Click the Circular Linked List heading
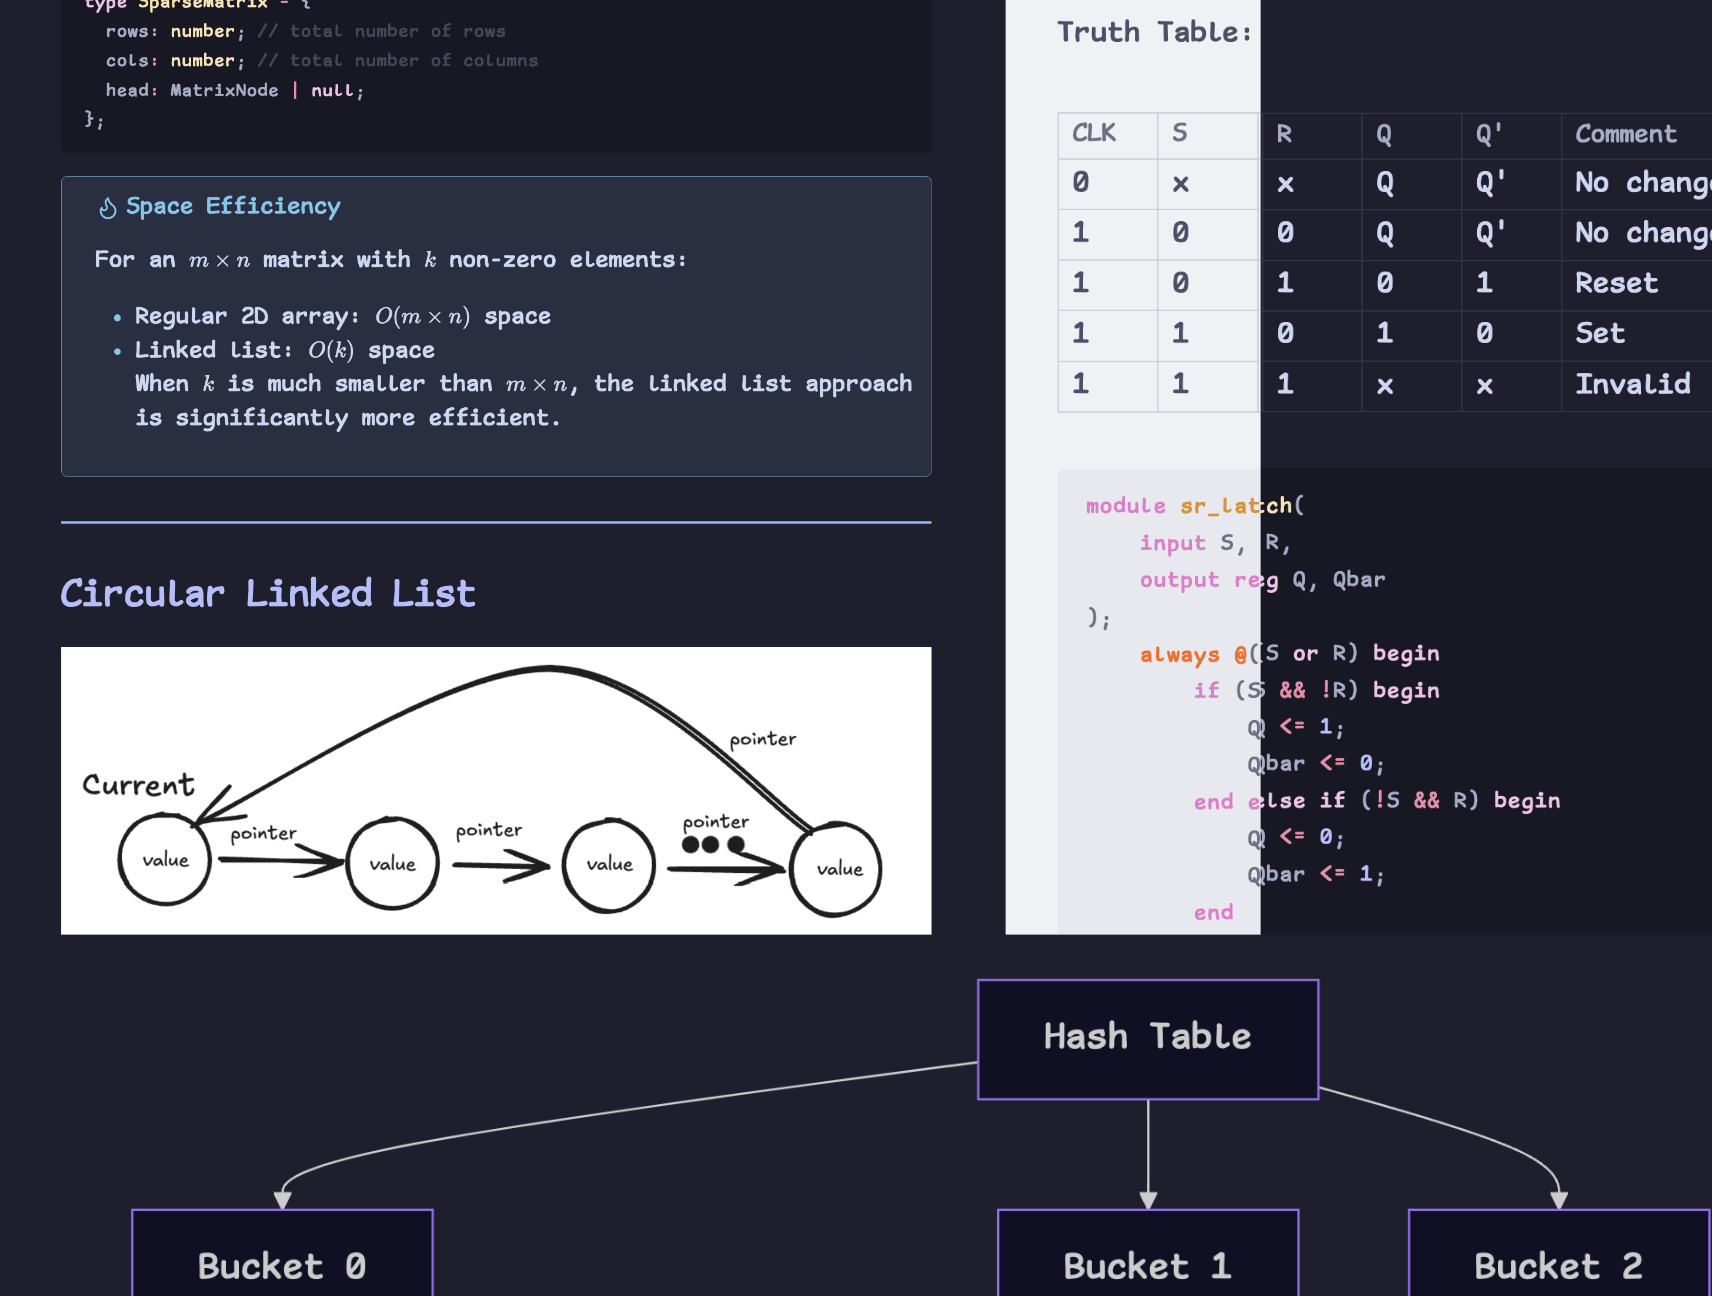This screenshot has height=1296, width=1712. (x=268, y=593)
